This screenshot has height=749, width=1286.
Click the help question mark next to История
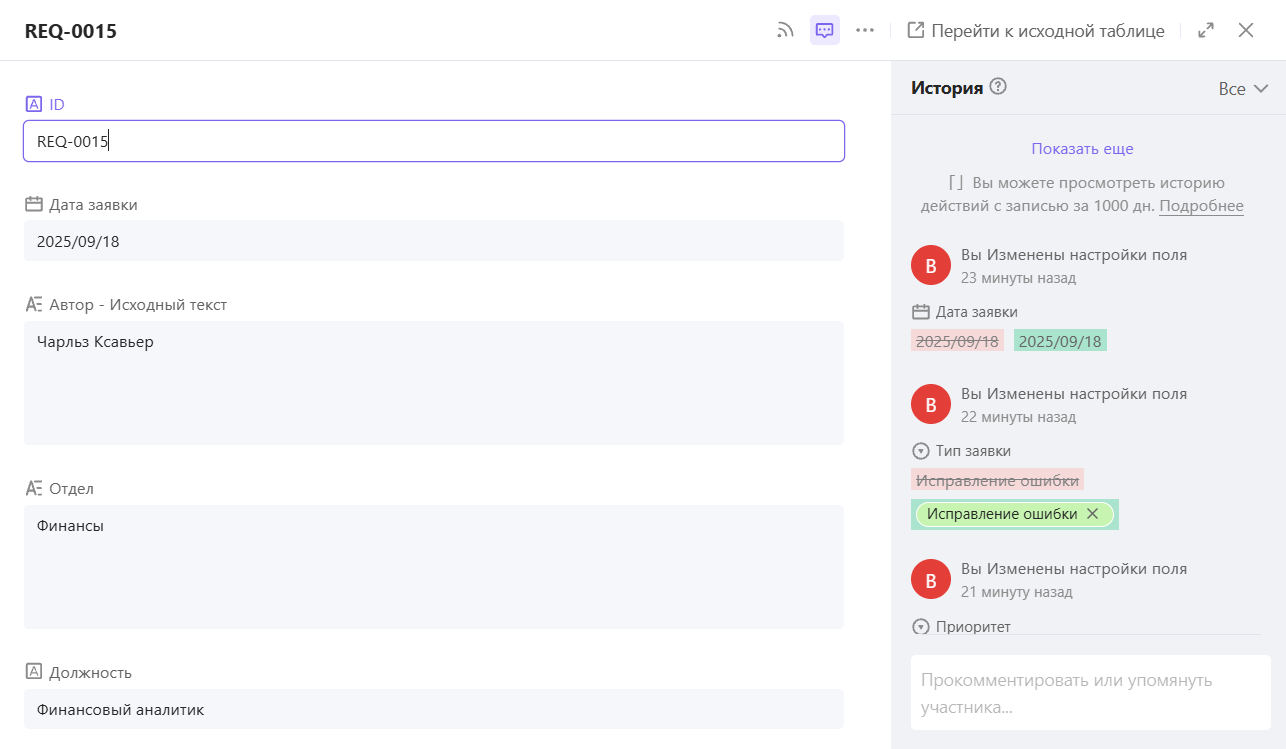[998, 87]
